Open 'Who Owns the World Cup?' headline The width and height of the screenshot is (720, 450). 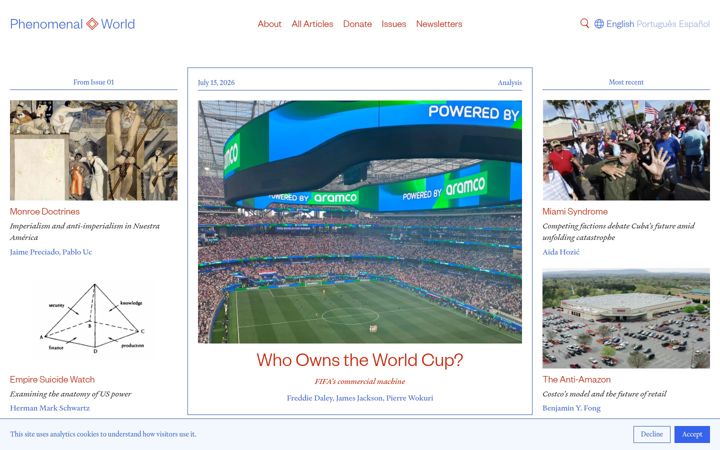tap(360, 360)
